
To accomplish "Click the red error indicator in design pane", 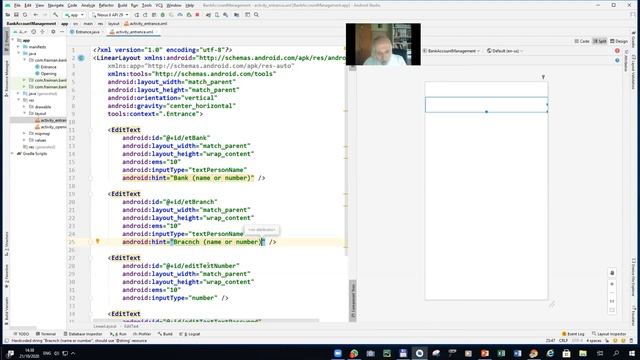I will pyautogui.click(x=617, y=51).
